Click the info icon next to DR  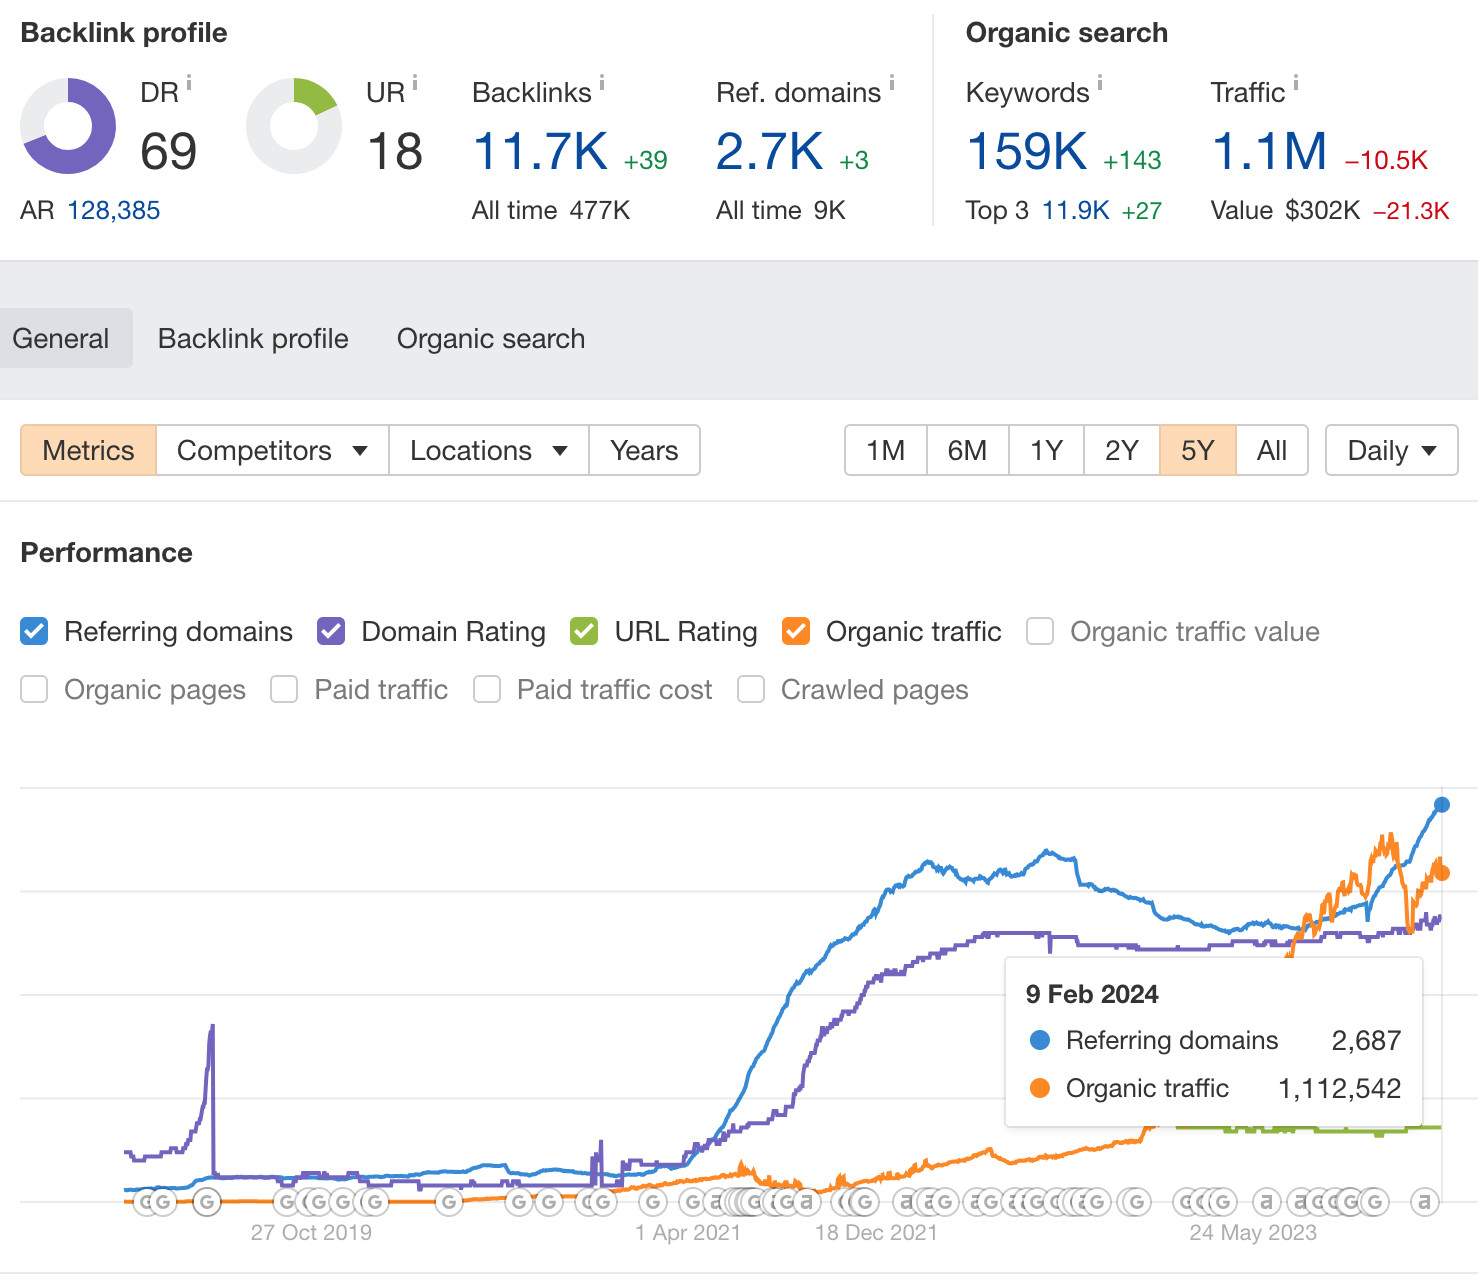189,84
